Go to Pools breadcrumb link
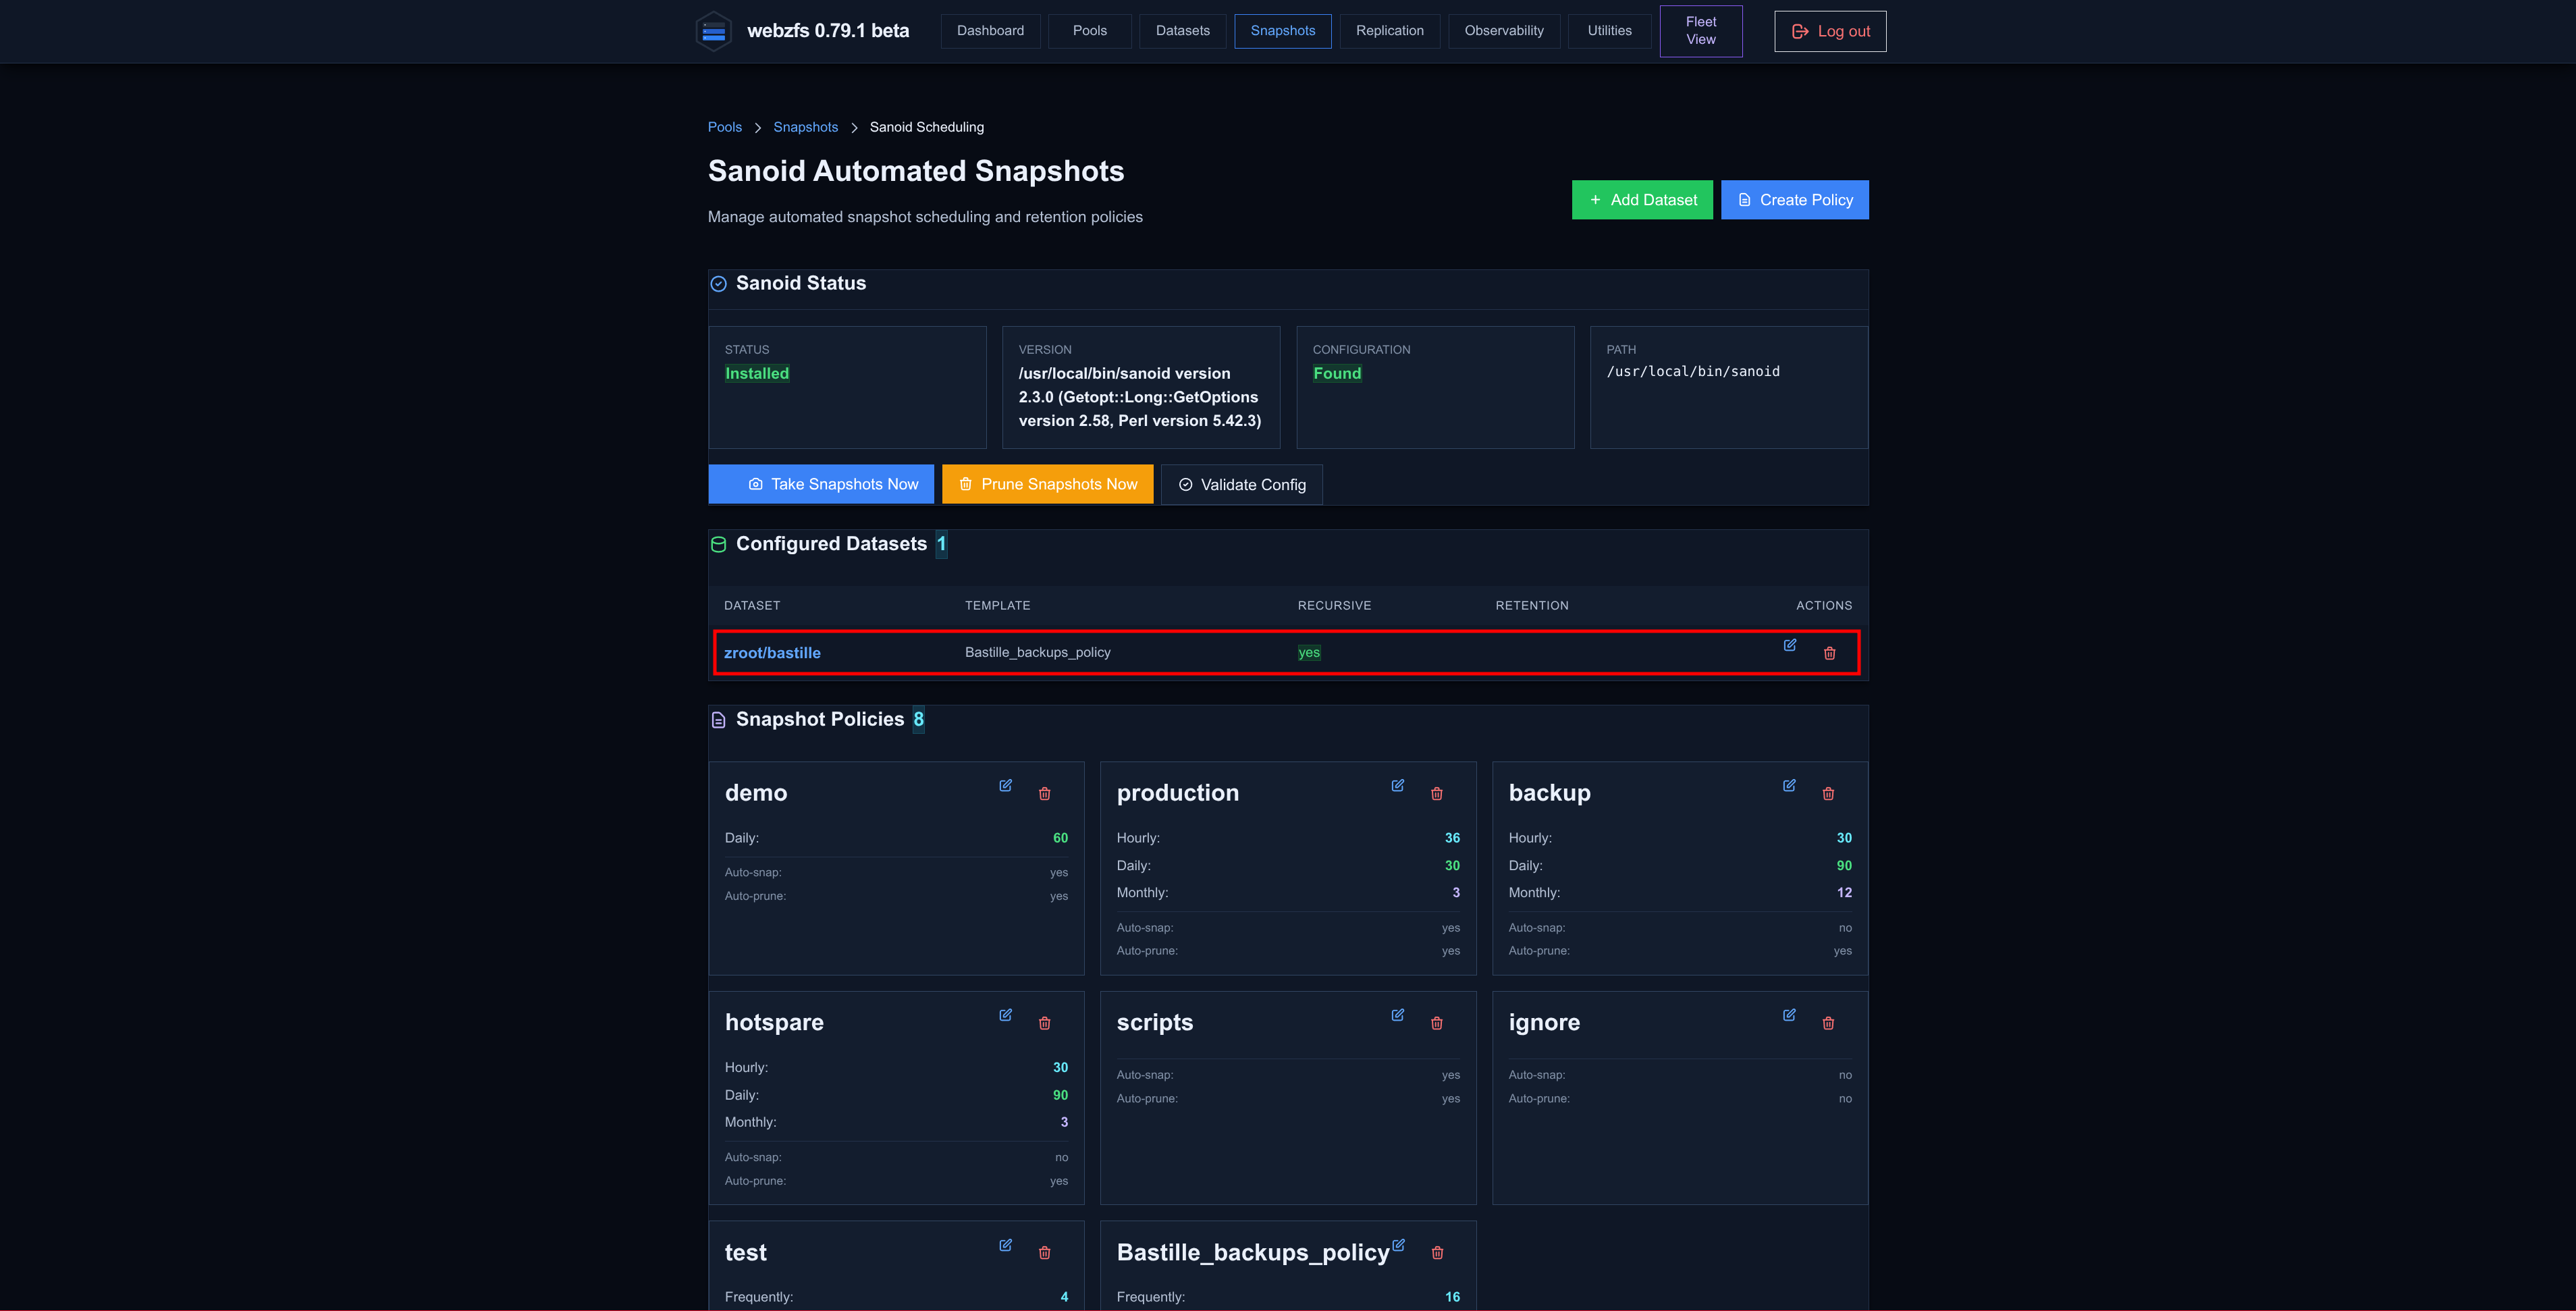2576x1311 pixels. pos(724,127)
